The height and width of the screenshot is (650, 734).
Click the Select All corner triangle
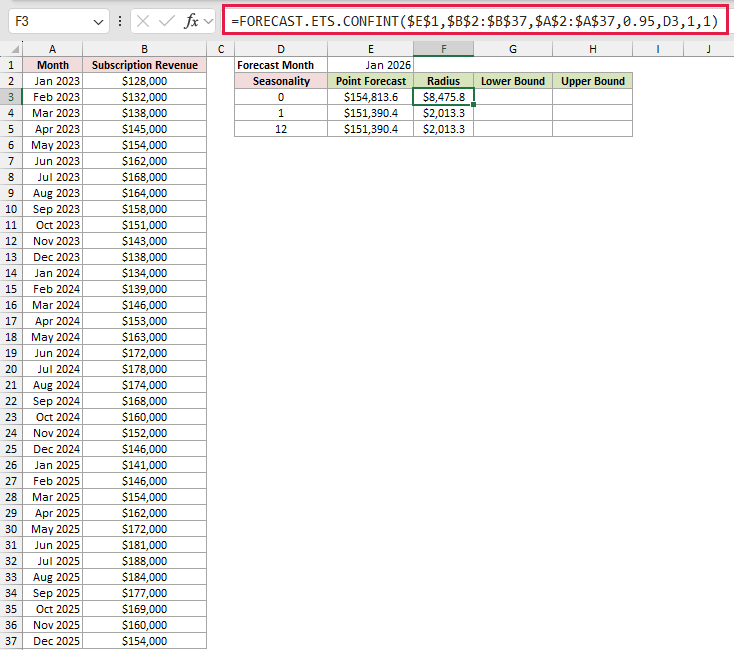pos(15,49)
